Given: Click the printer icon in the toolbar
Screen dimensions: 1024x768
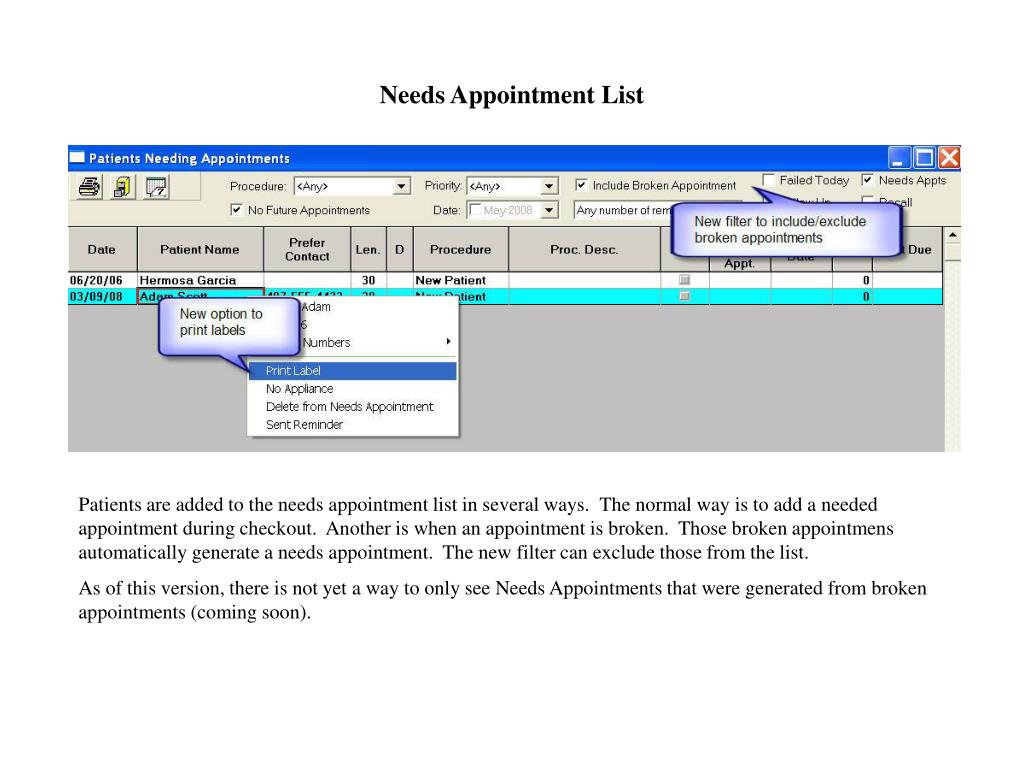Looking at the screenshot, I should click(x=89, y=187).
